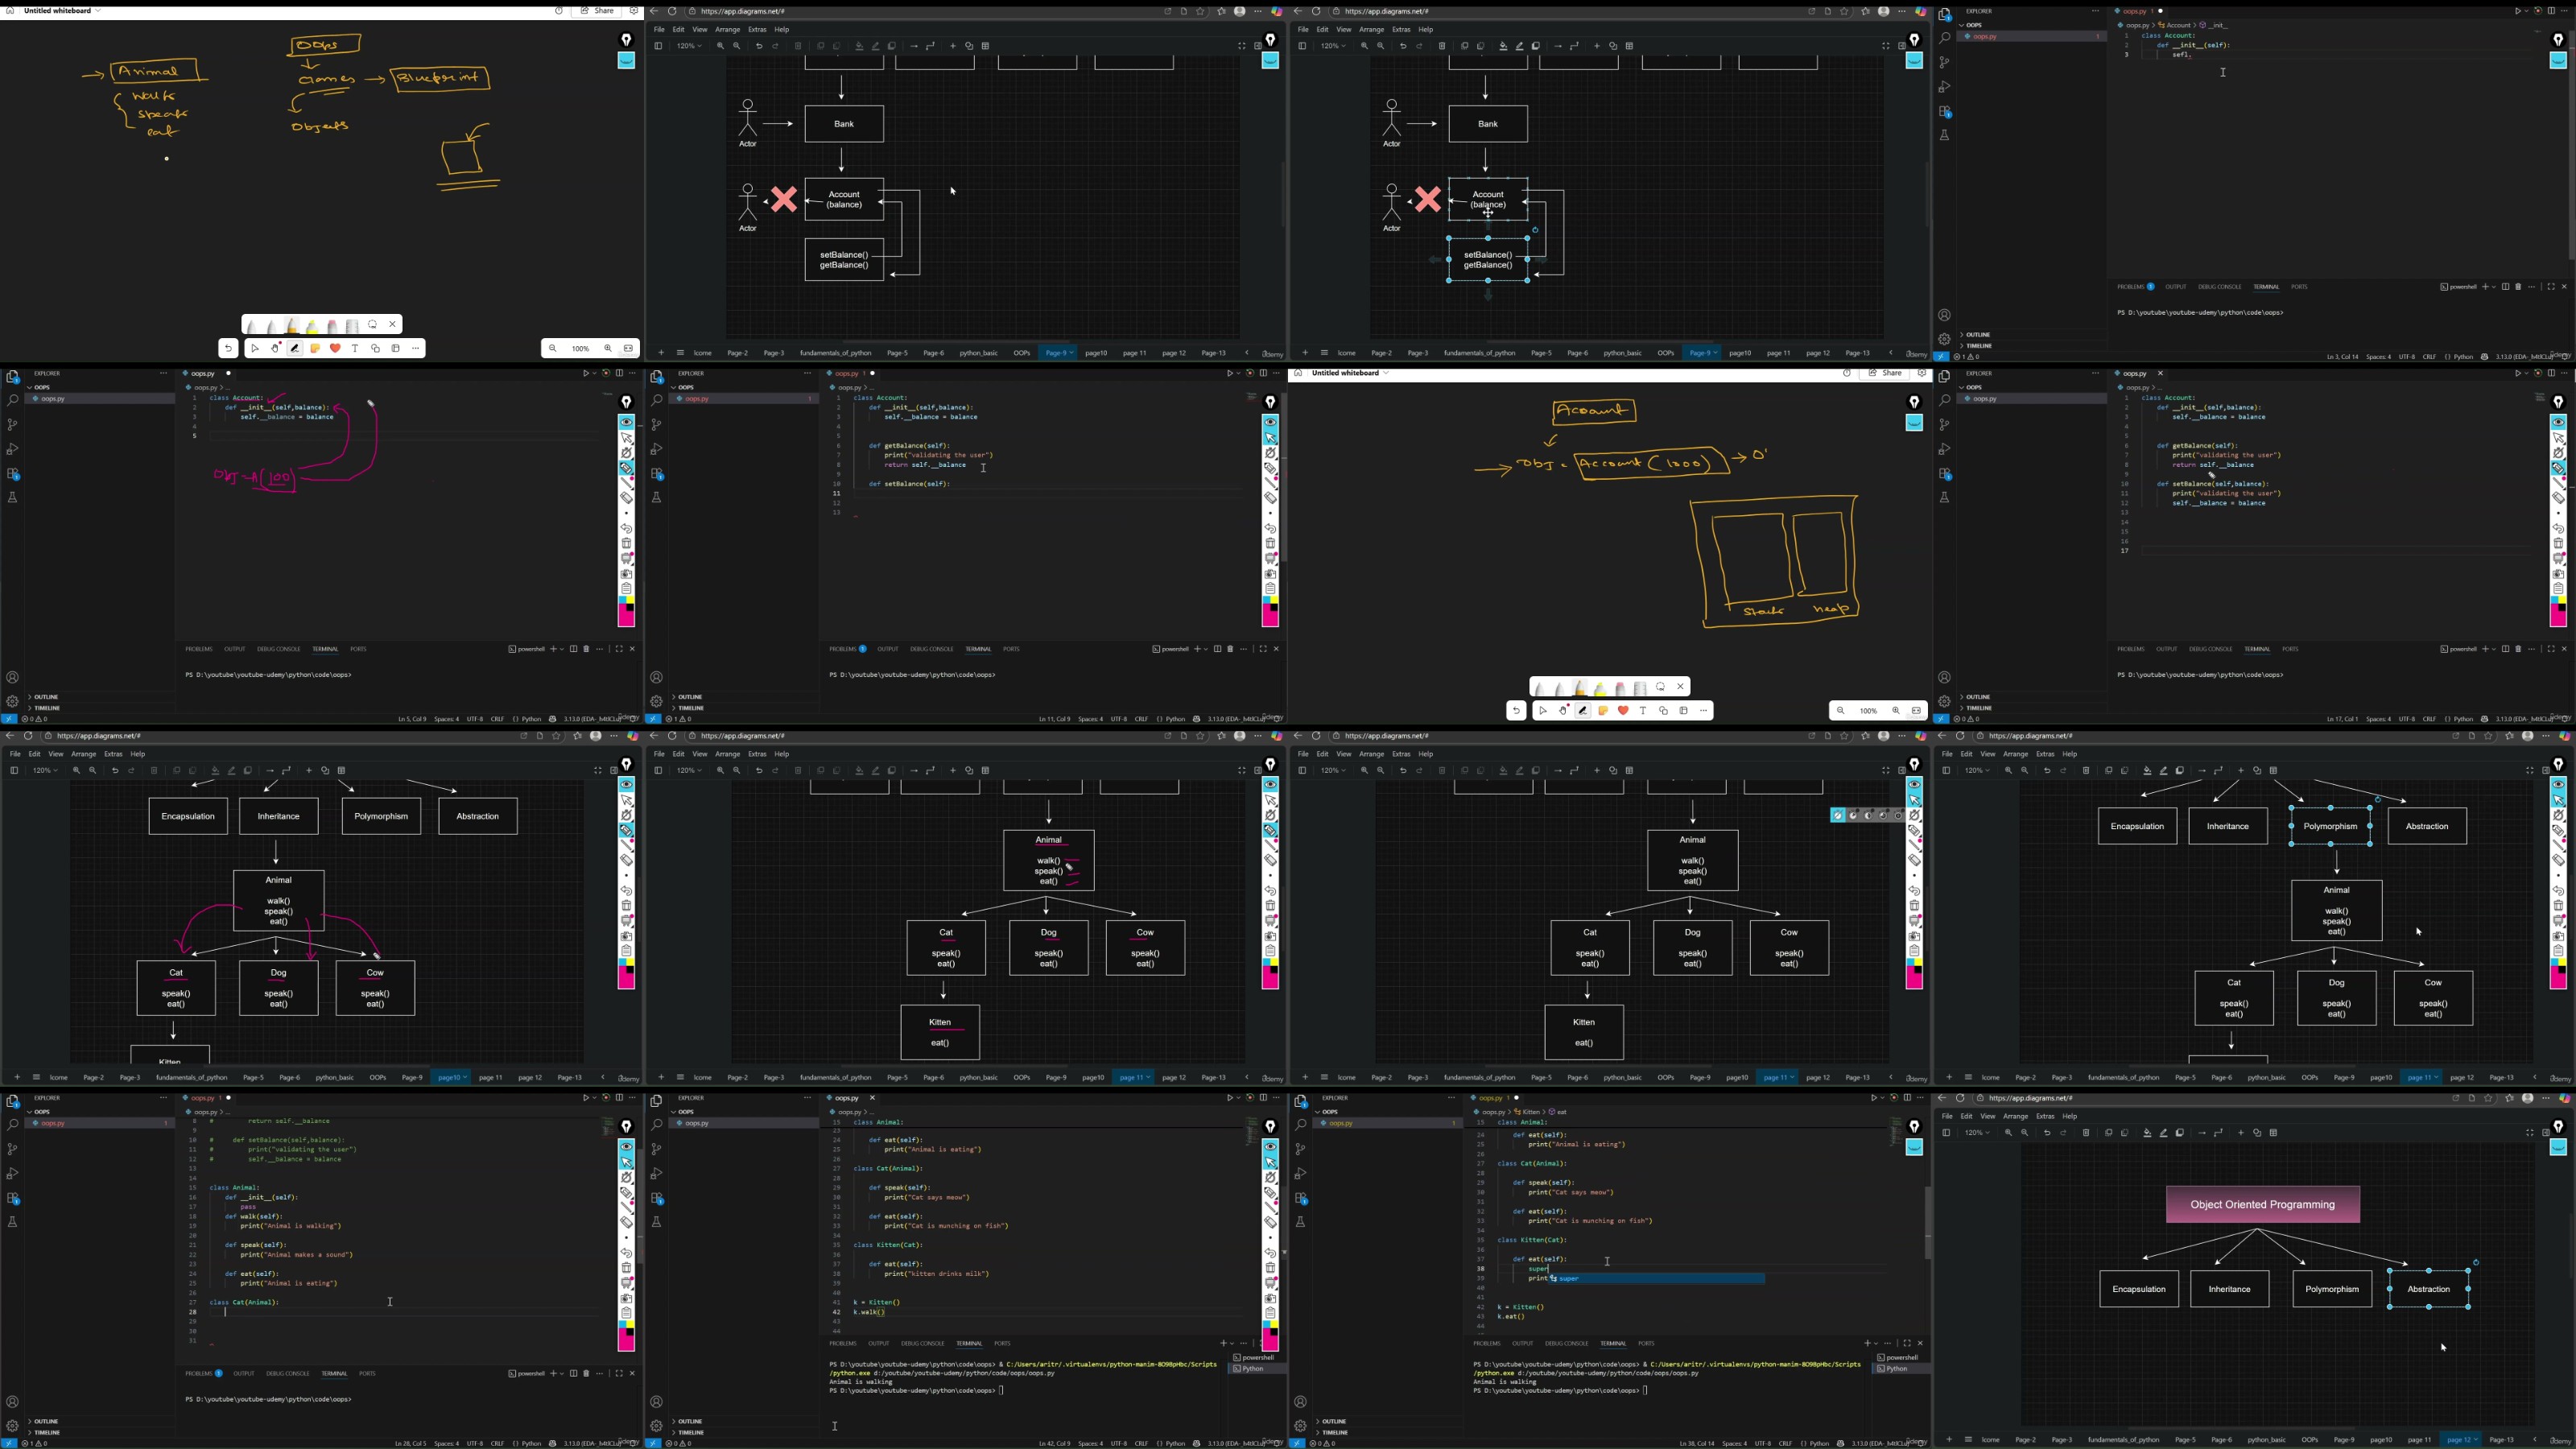Viewport: 2576px width, 1449px height.
Task: Expand Untitled whiteboard title dropdown above Blueprint sketch
Action: pyautogui.click(x=98, y=11)
